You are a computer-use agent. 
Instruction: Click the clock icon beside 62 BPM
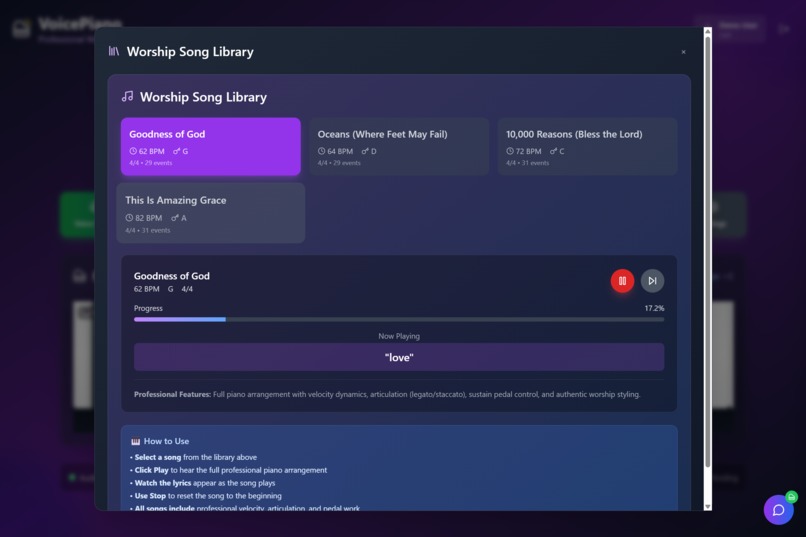(x=133, y=151)
